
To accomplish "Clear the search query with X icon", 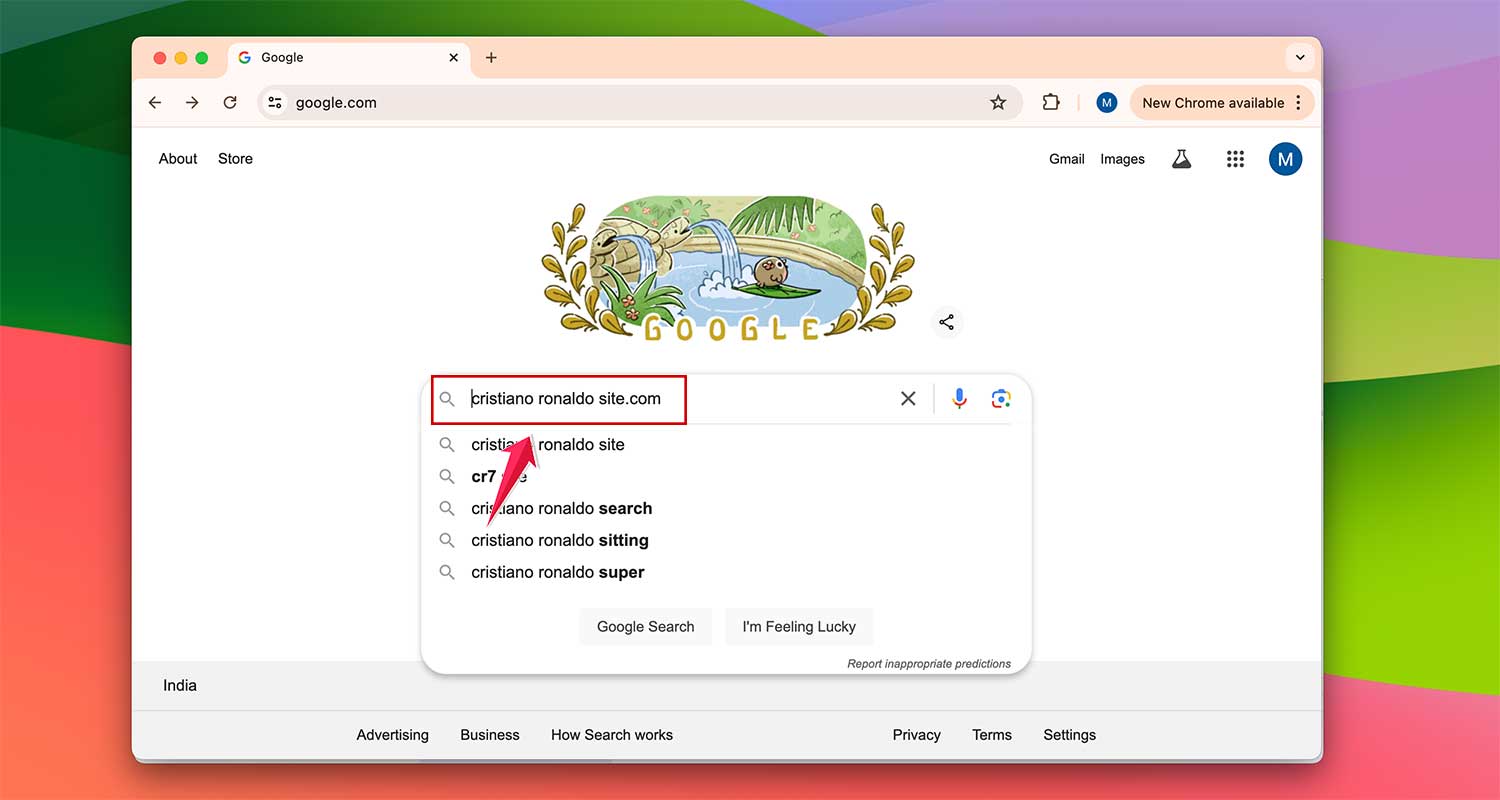I will (908, 398).
